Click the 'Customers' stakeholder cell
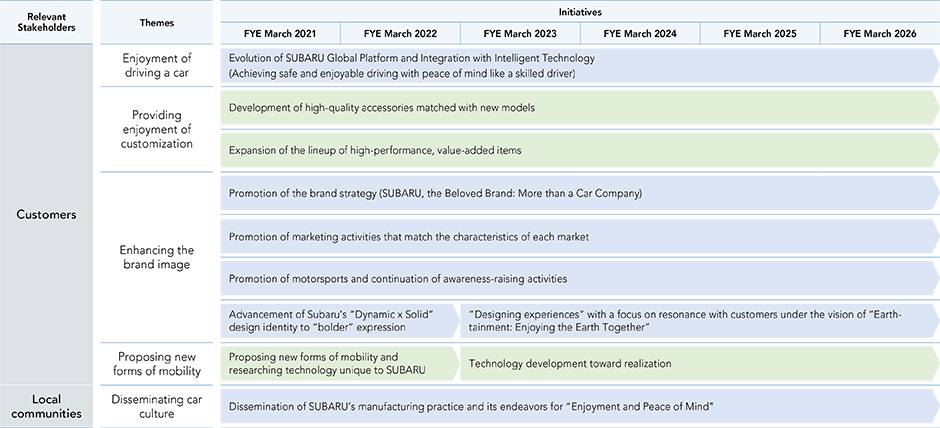The height and width of the screenshot is (428, 940). [x=46, y=215]
